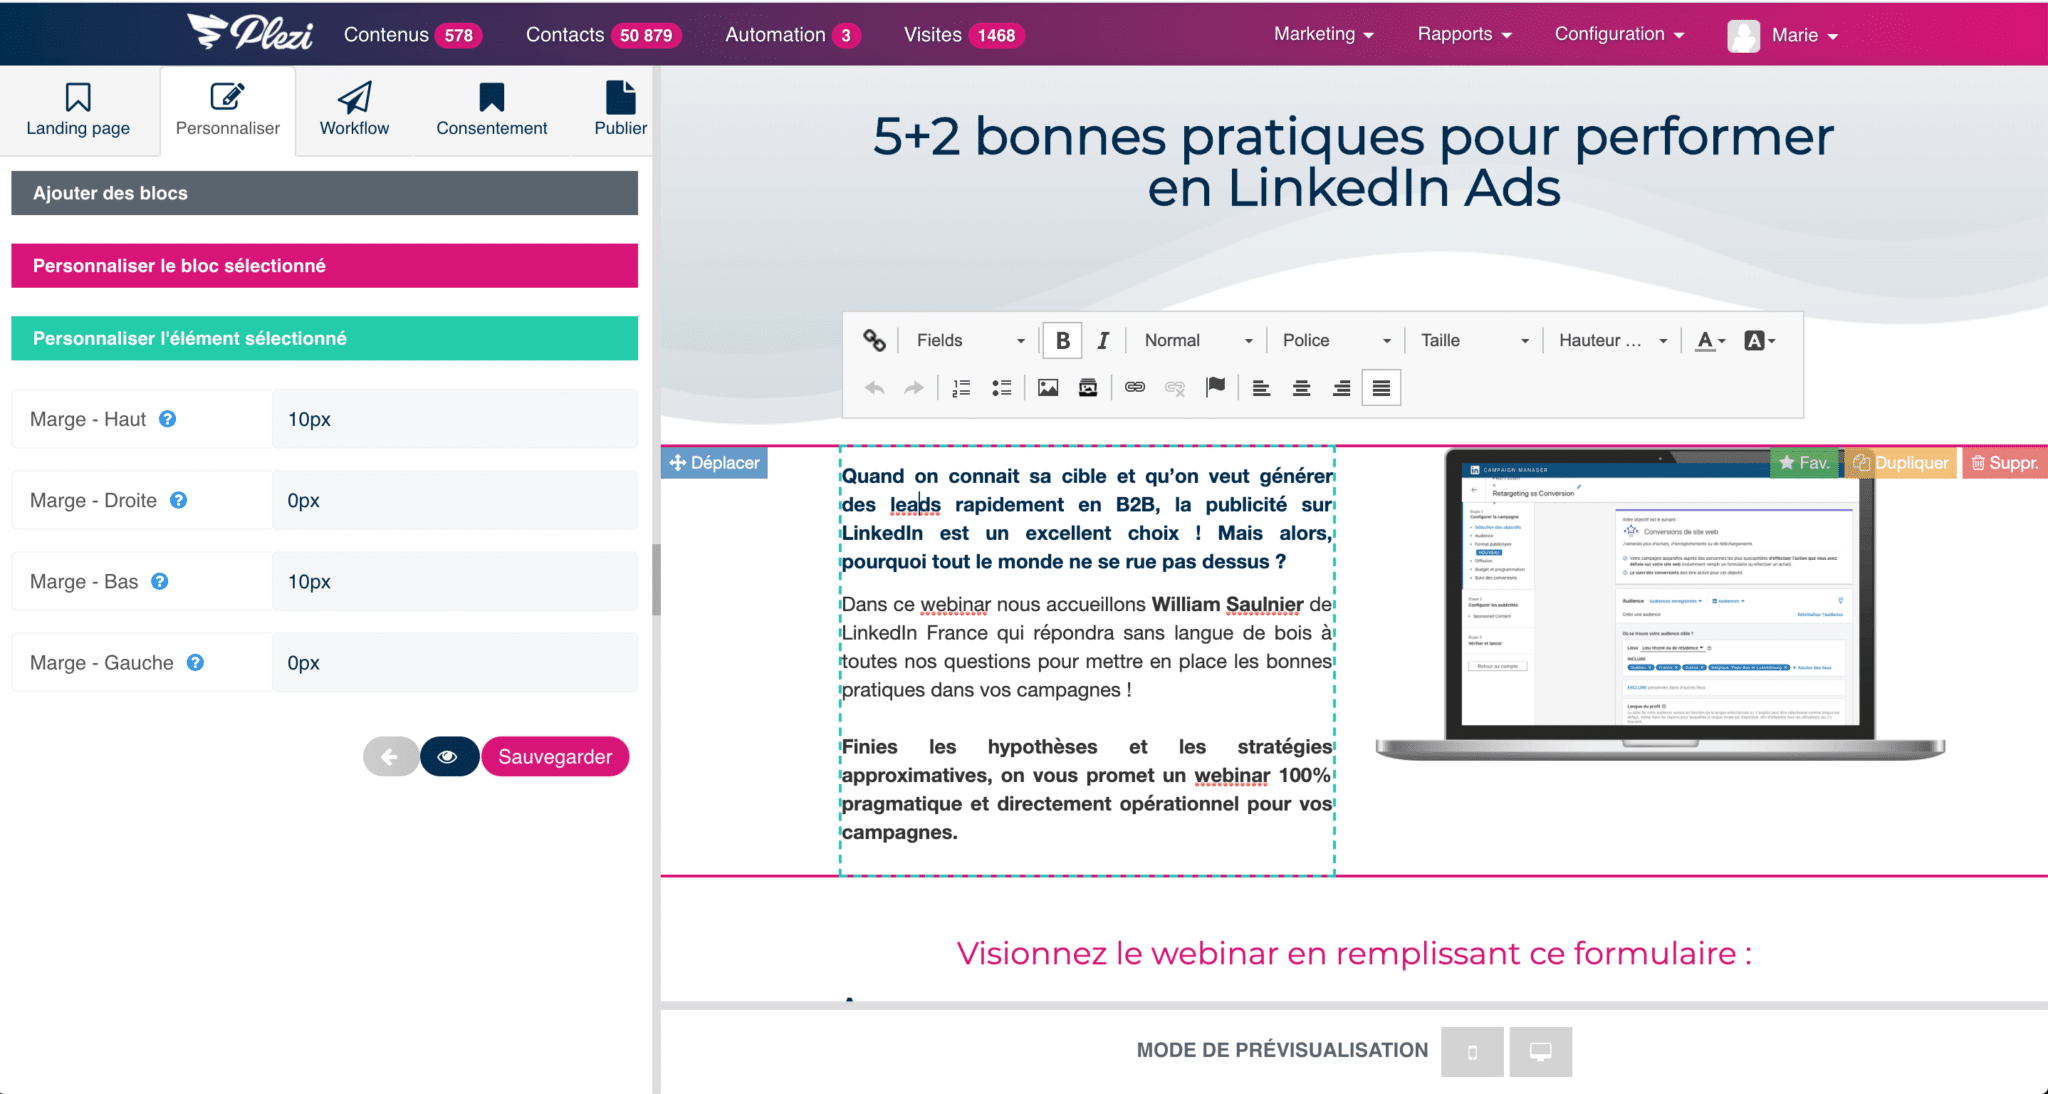Click the left panel vertical scrollbar
Screen dimensions: 2048x1094
click(x=656, y=580)
